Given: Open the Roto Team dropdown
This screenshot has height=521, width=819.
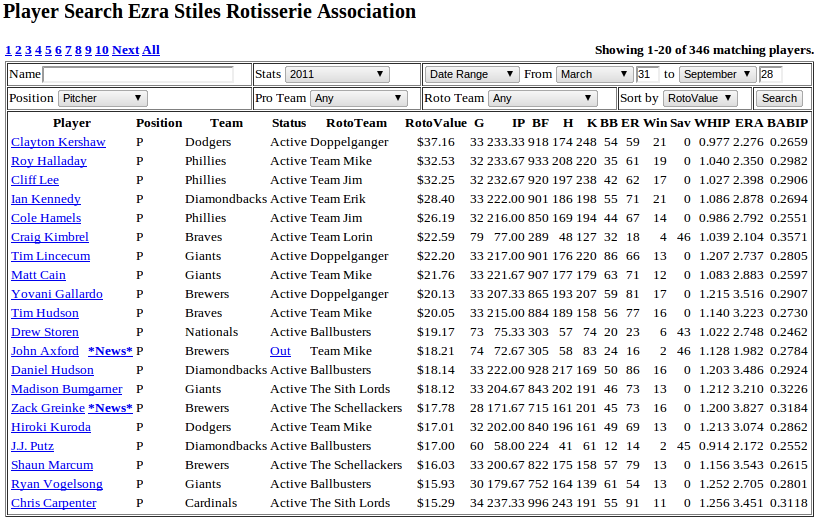Looking at the screenshot, I should (x=543, y=98).
